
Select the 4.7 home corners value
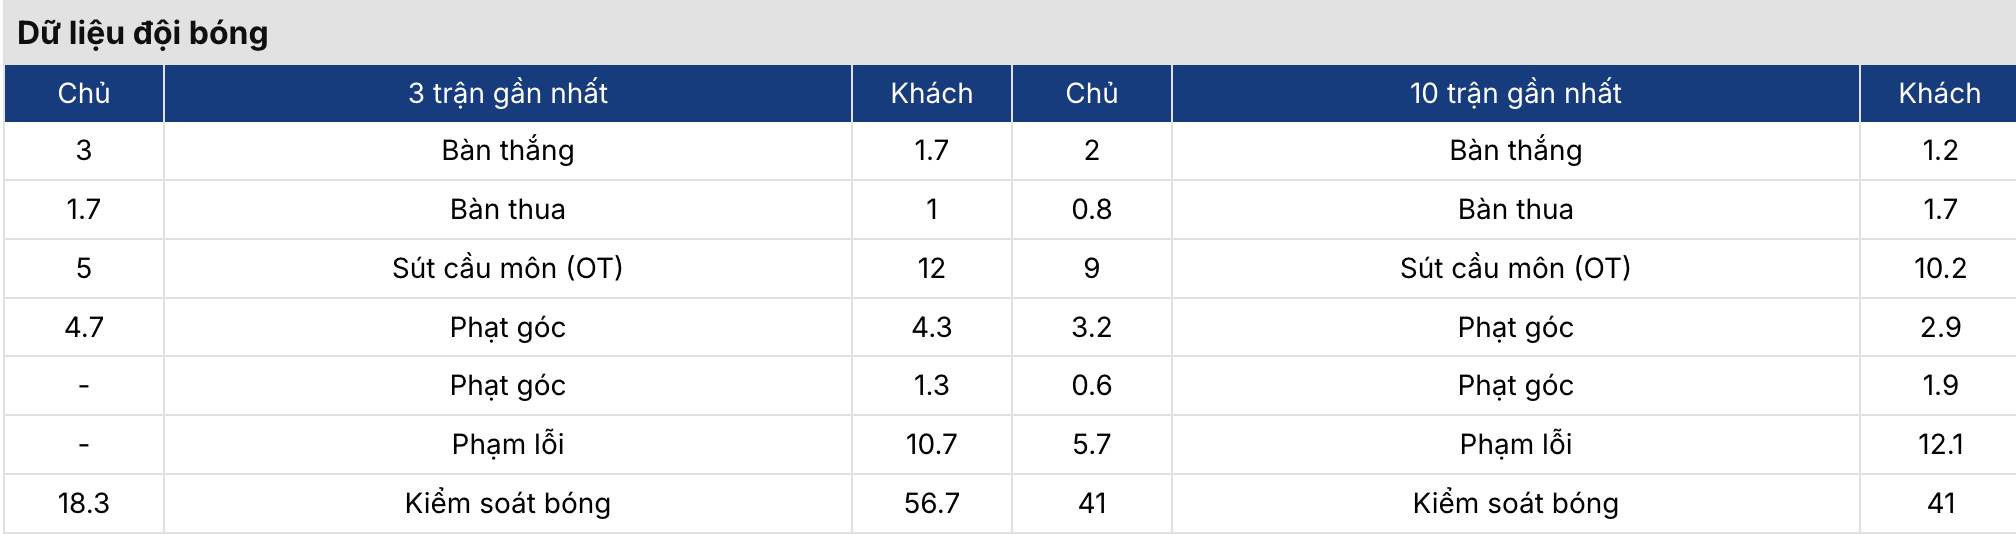[84, 327]
